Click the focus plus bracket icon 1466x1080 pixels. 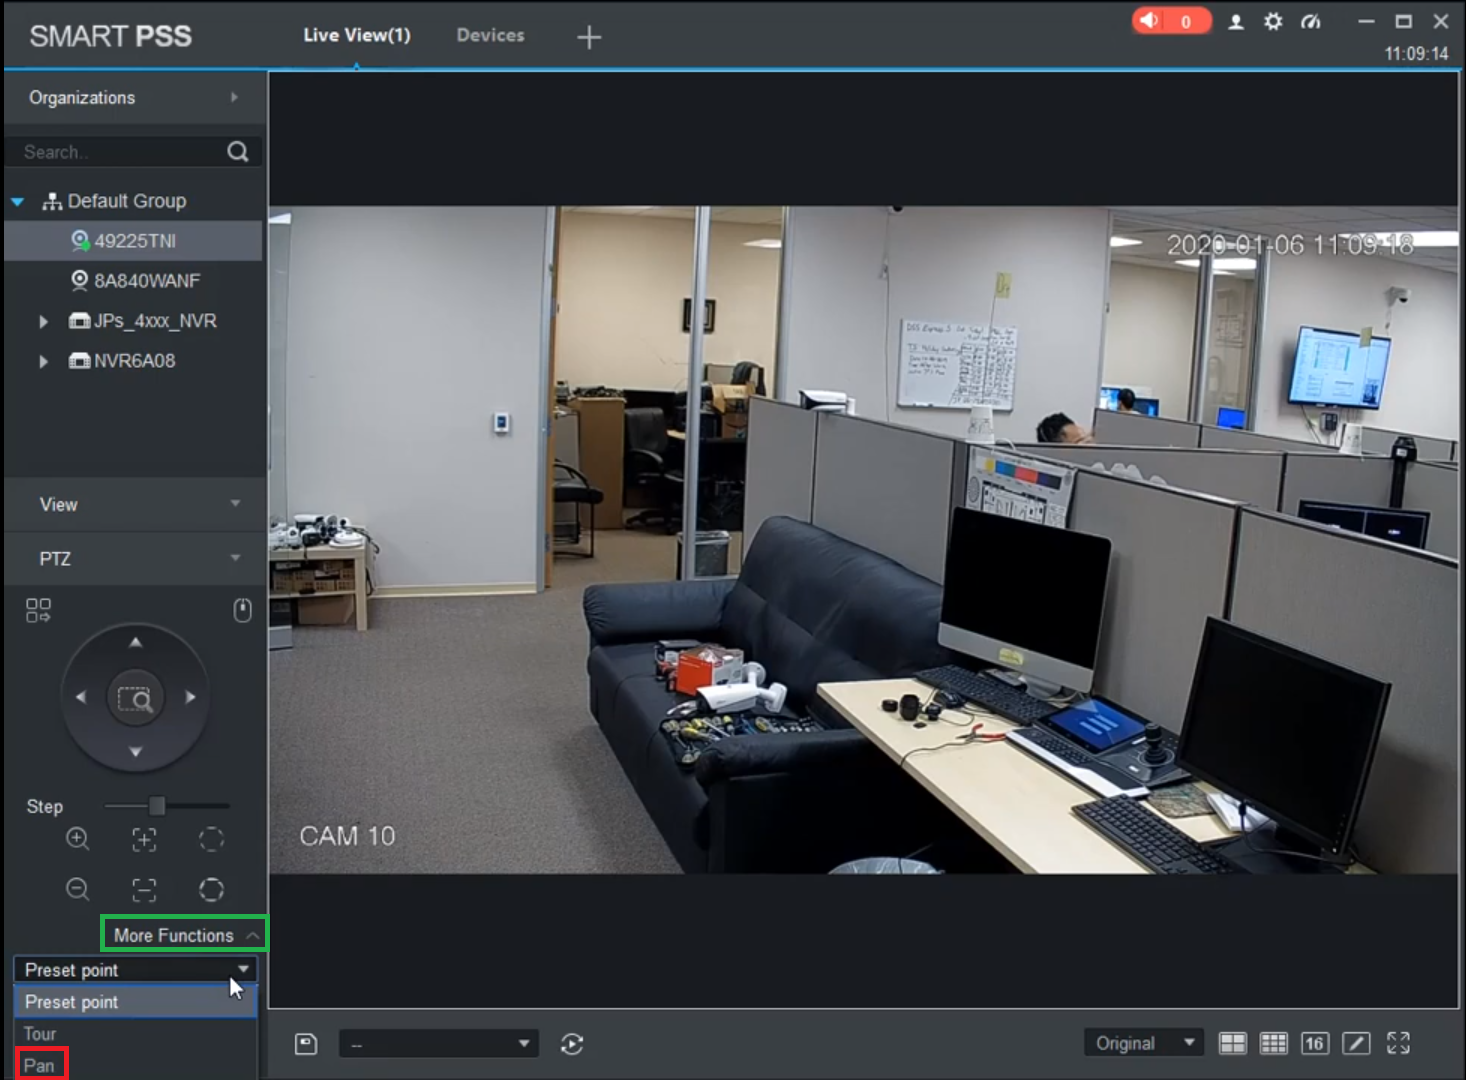point(144,839)
